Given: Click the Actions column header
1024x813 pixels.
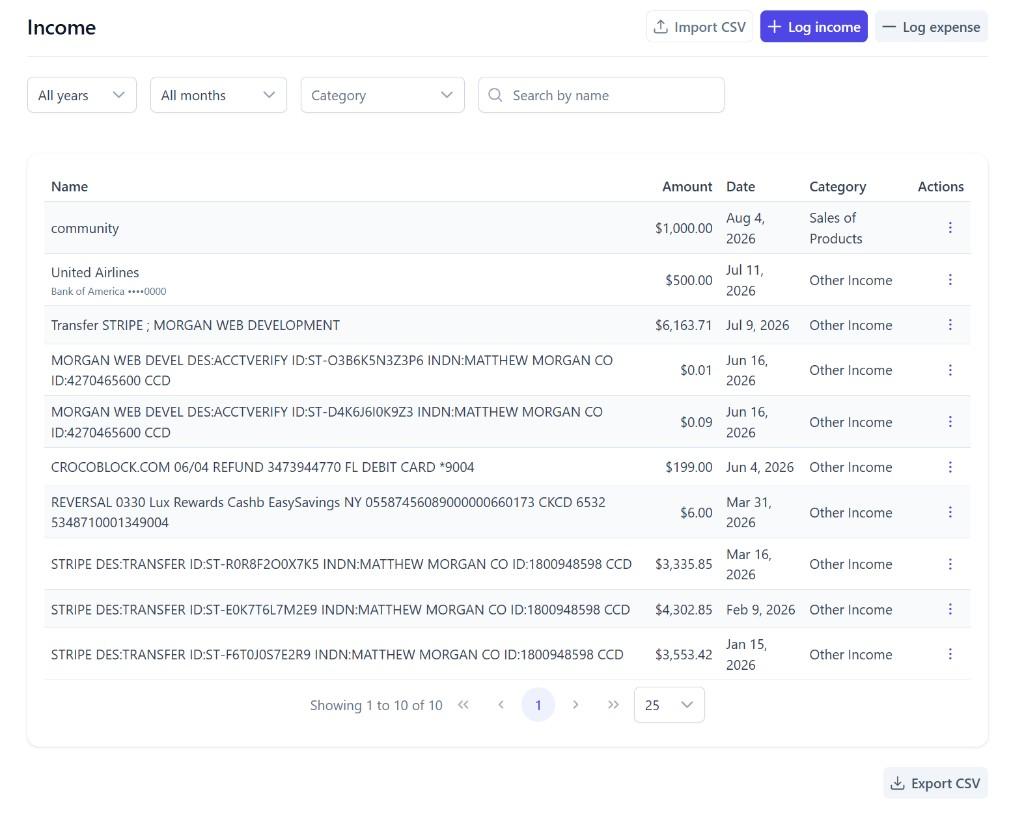Looking at the screenshot, I should [x=940, y=187].
